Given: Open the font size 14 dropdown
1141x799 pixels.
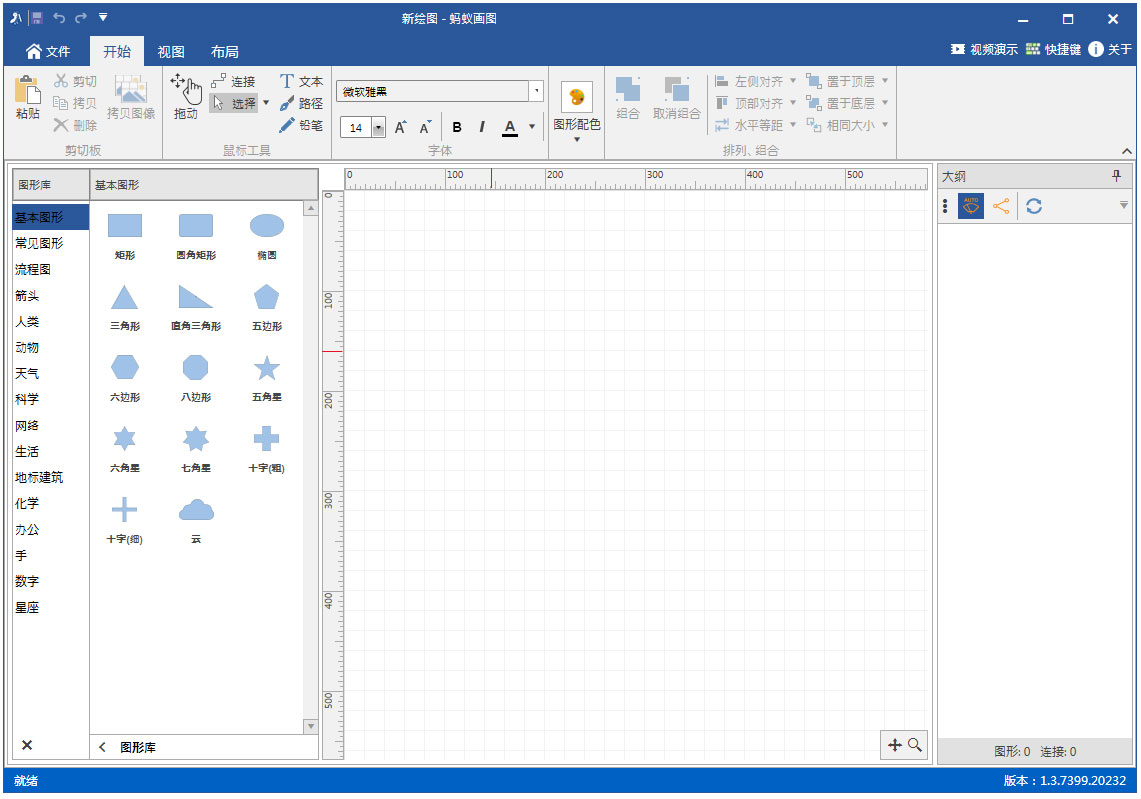Looking at the screenshot, I should 378,128.
